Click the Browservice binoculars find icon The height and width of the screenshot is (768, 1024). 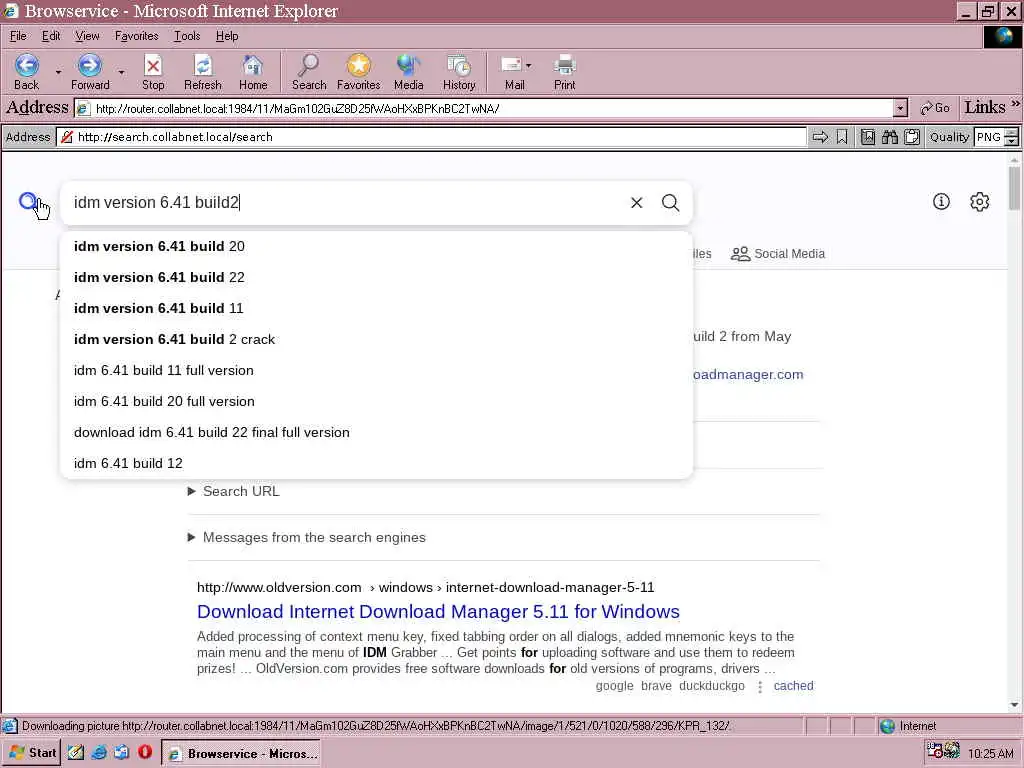click(x=889, y=136)
